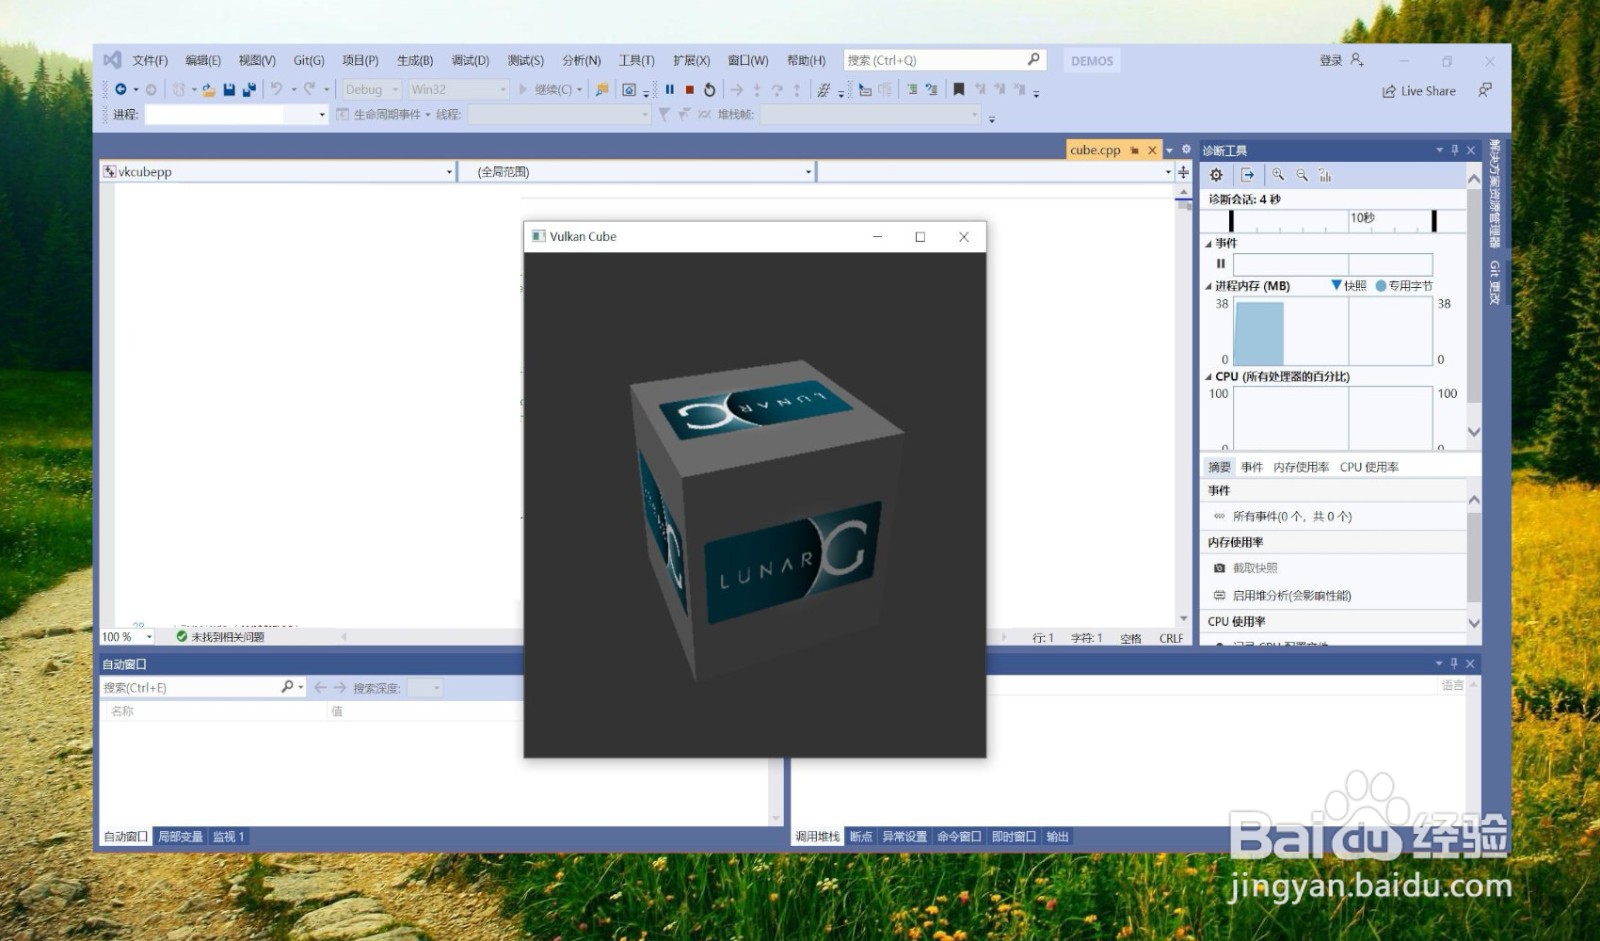1600x941 pixels.
Task: Switch to the 输出 tab
Action: point(1057,837)
